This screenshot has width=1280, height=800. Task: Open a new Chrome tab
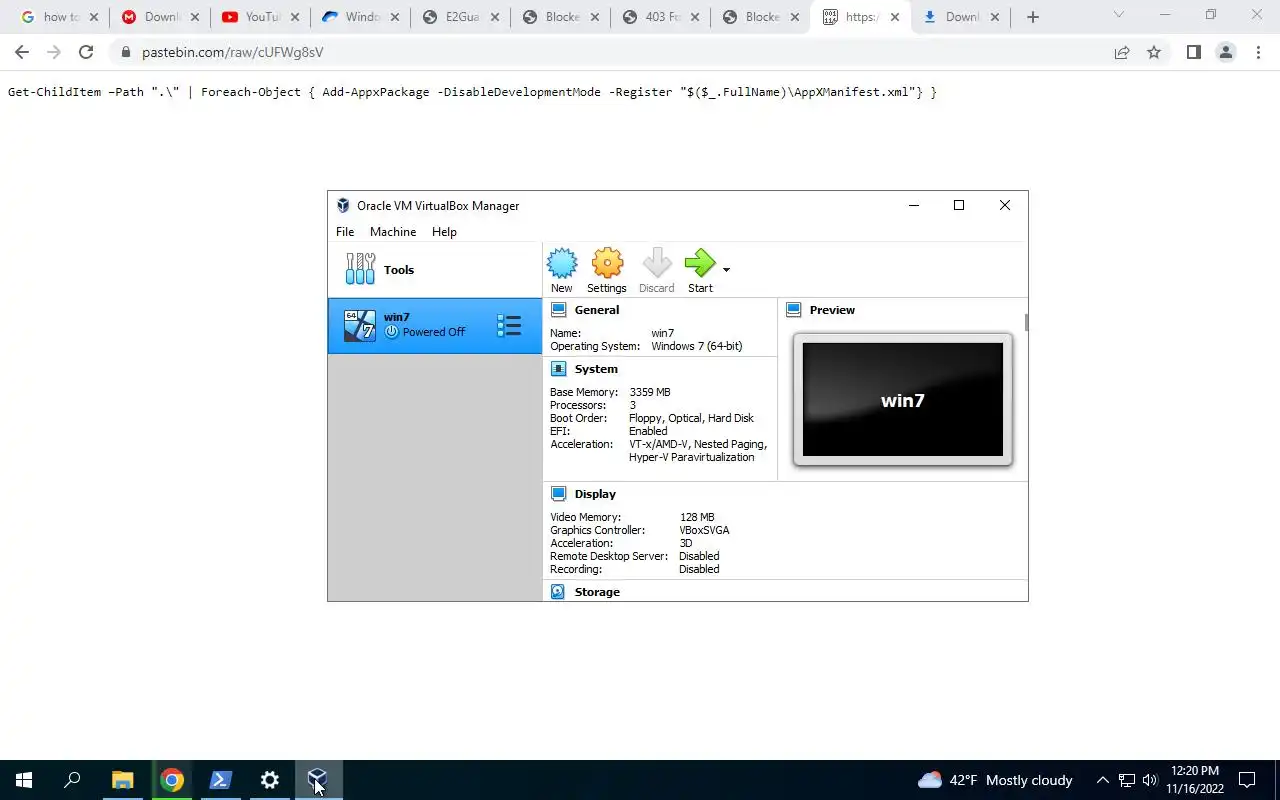1033,17
